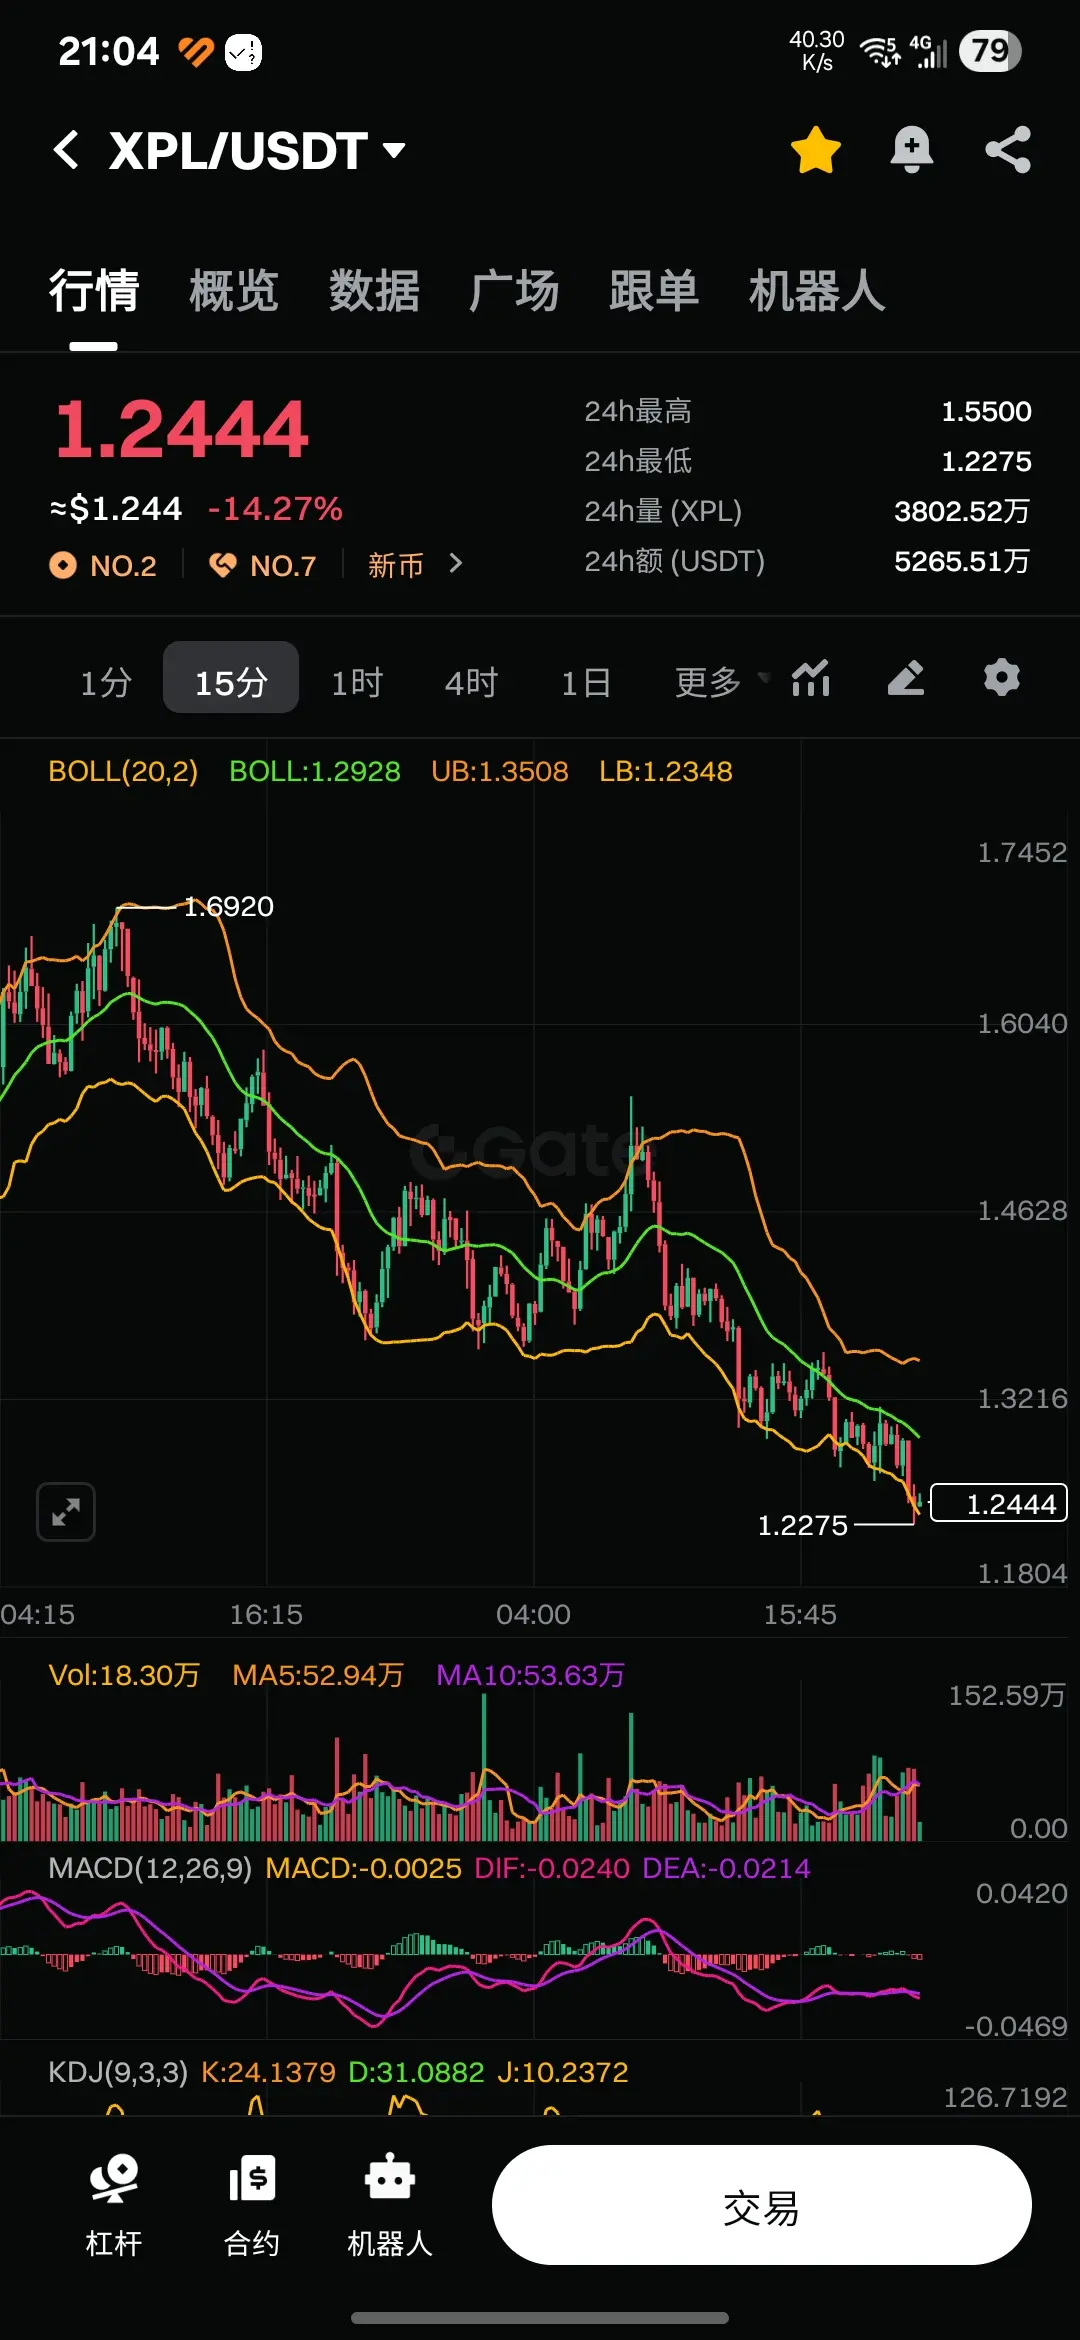Viewport: 1080px width, 2340px height.
Task: Switch to the 数据 tab
Action: (x=374, y=291)
